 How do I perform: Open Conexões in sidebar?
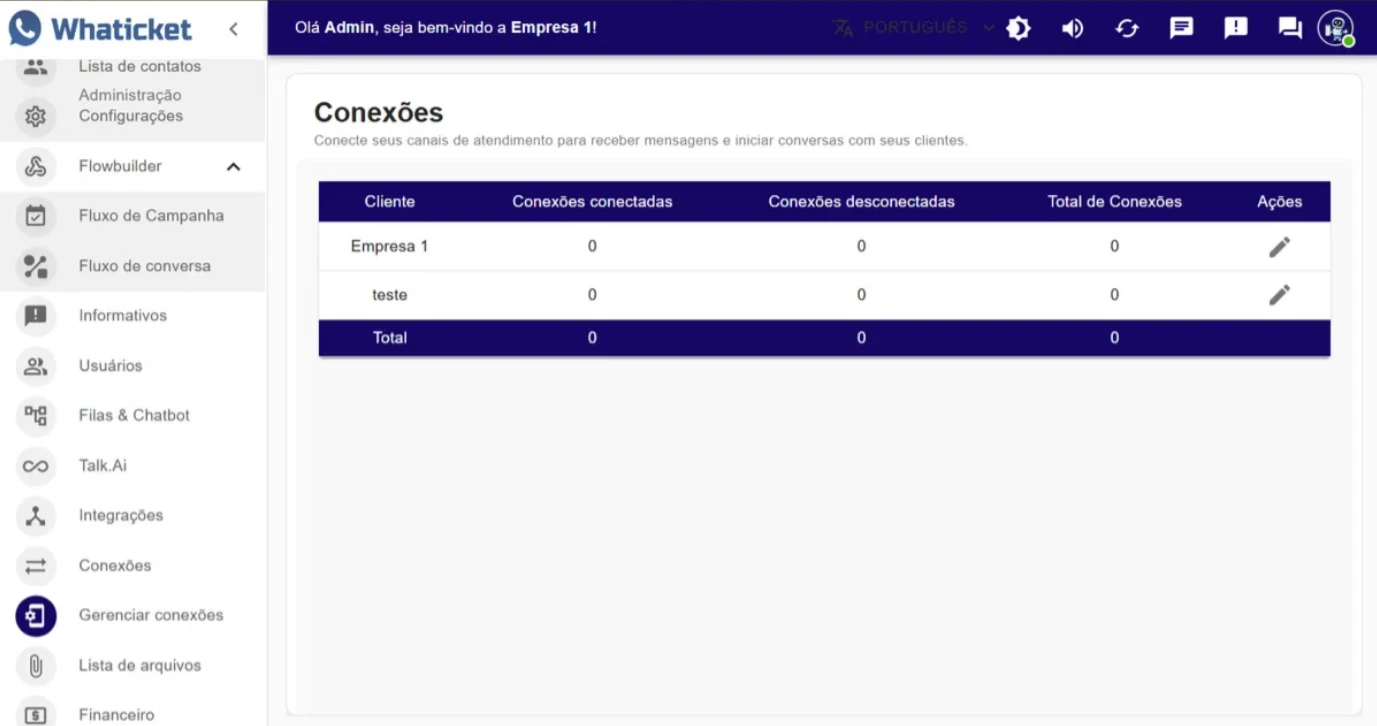tap(115, 565)
